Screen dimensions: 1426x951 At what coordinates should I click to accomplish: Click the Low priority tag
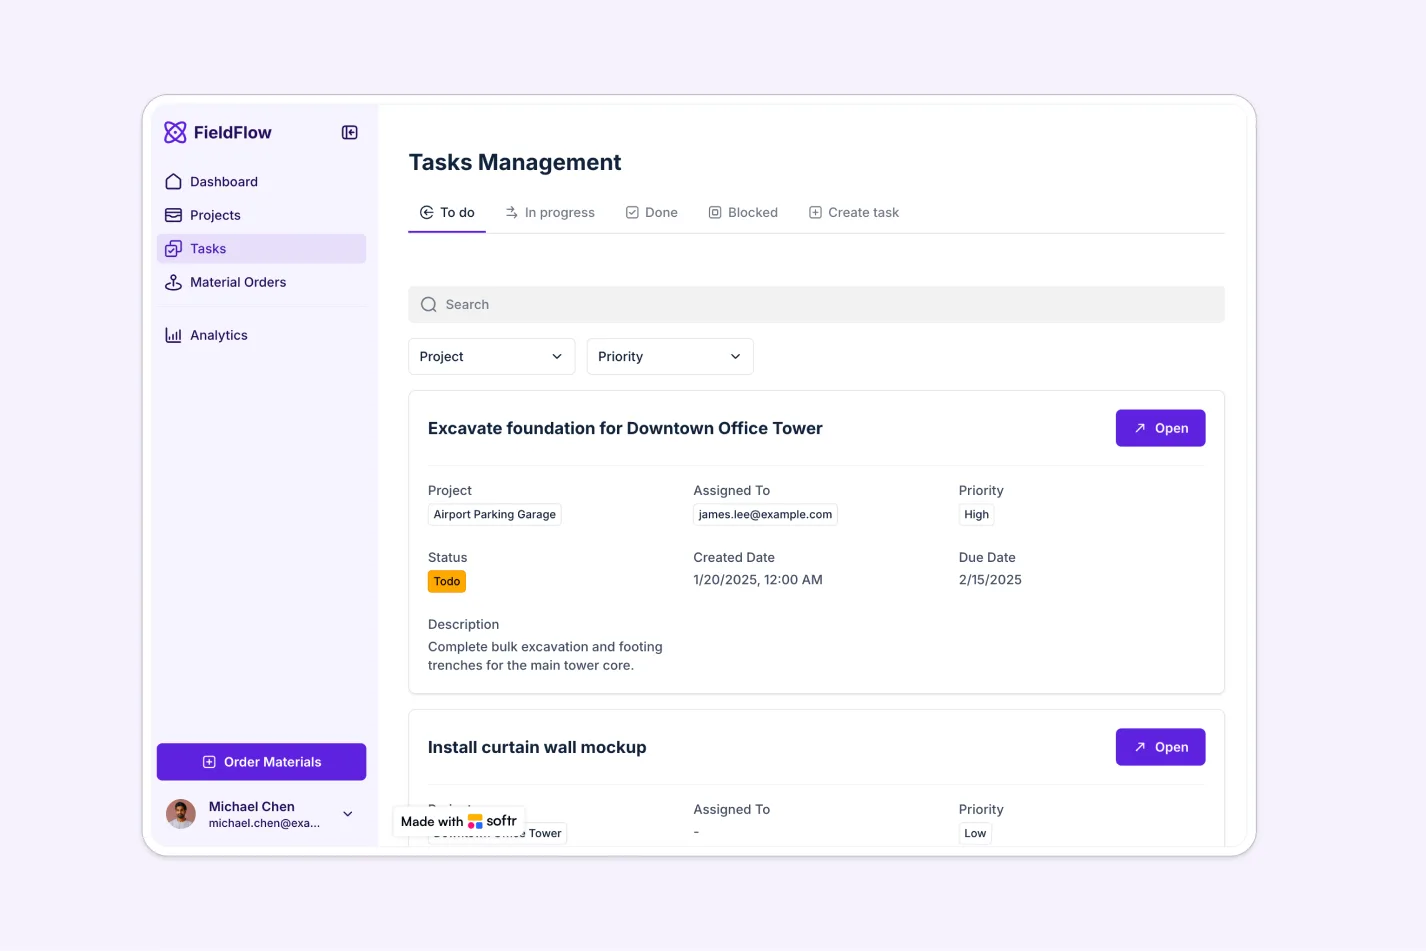click(x=975, y=833)
